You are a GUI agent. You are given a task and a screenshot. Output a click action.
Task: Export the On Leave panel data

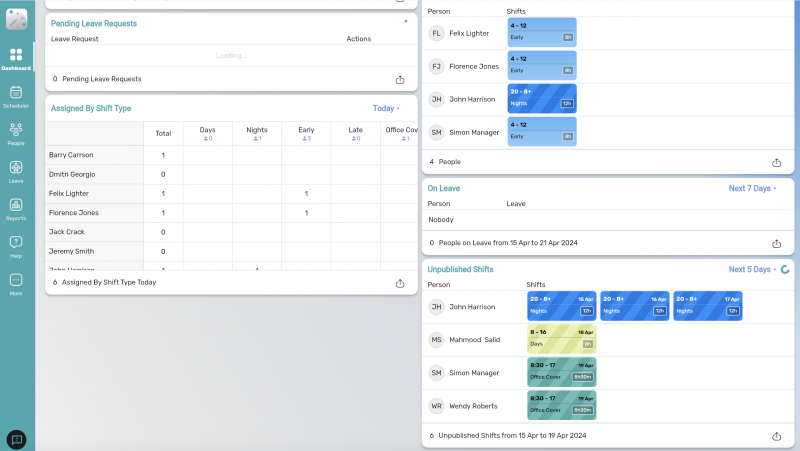[x=777, y=243]
